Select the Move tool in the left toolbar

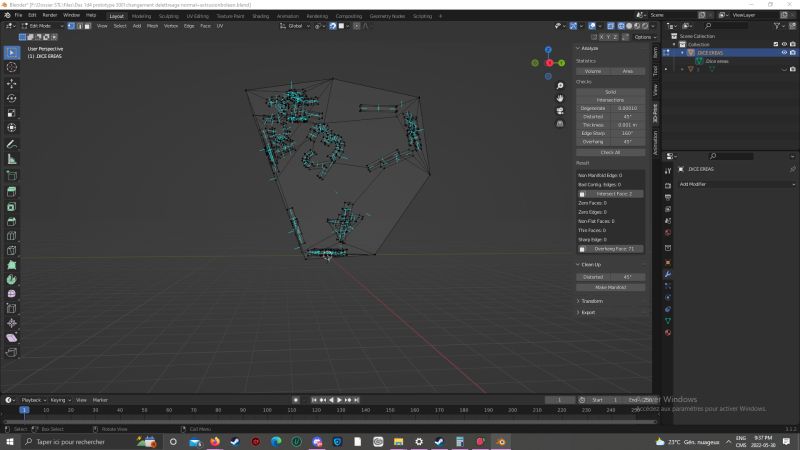(11, 83)
